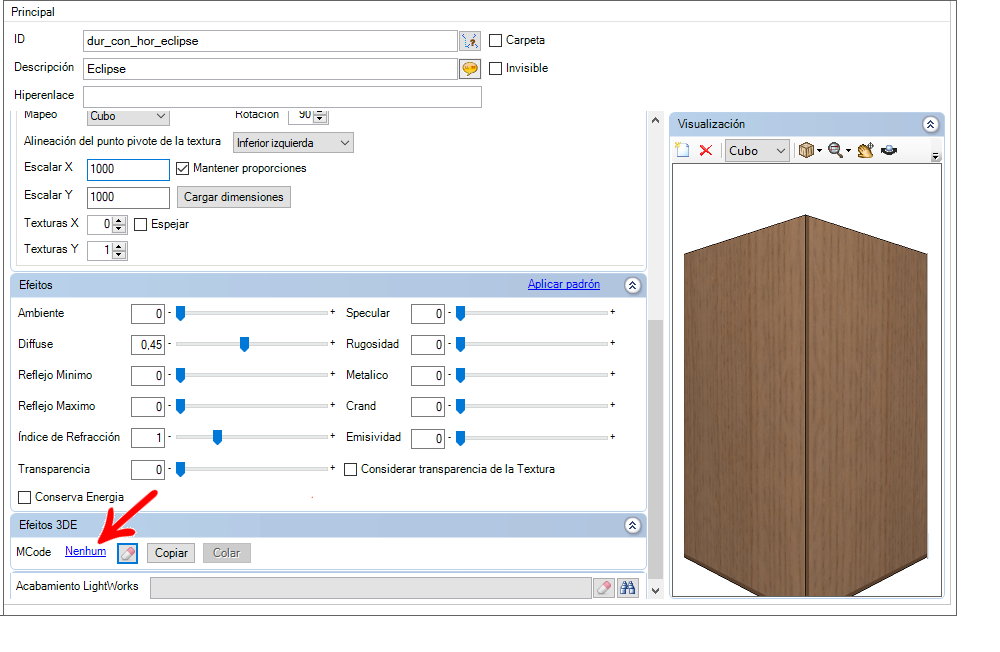Click the speech bubble icon beside Descripción
This screenshot has width=1000, height=652.
469,68
